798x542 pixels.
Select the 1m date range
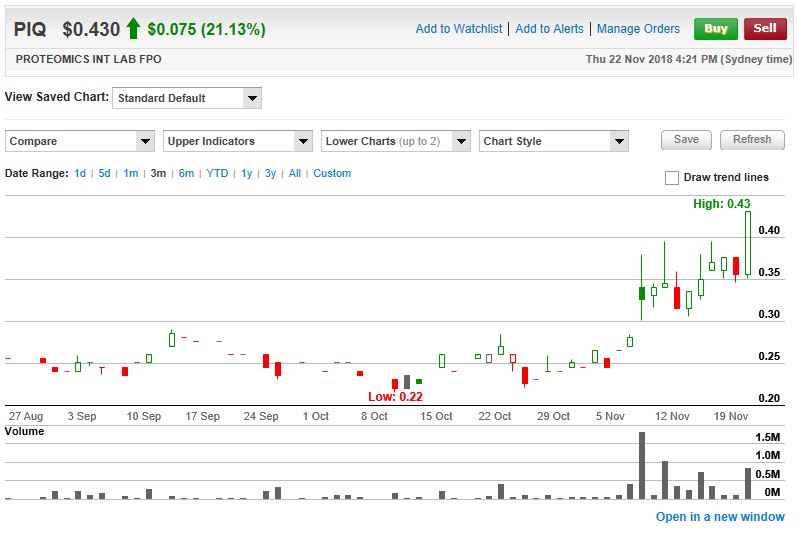[131, 173]
